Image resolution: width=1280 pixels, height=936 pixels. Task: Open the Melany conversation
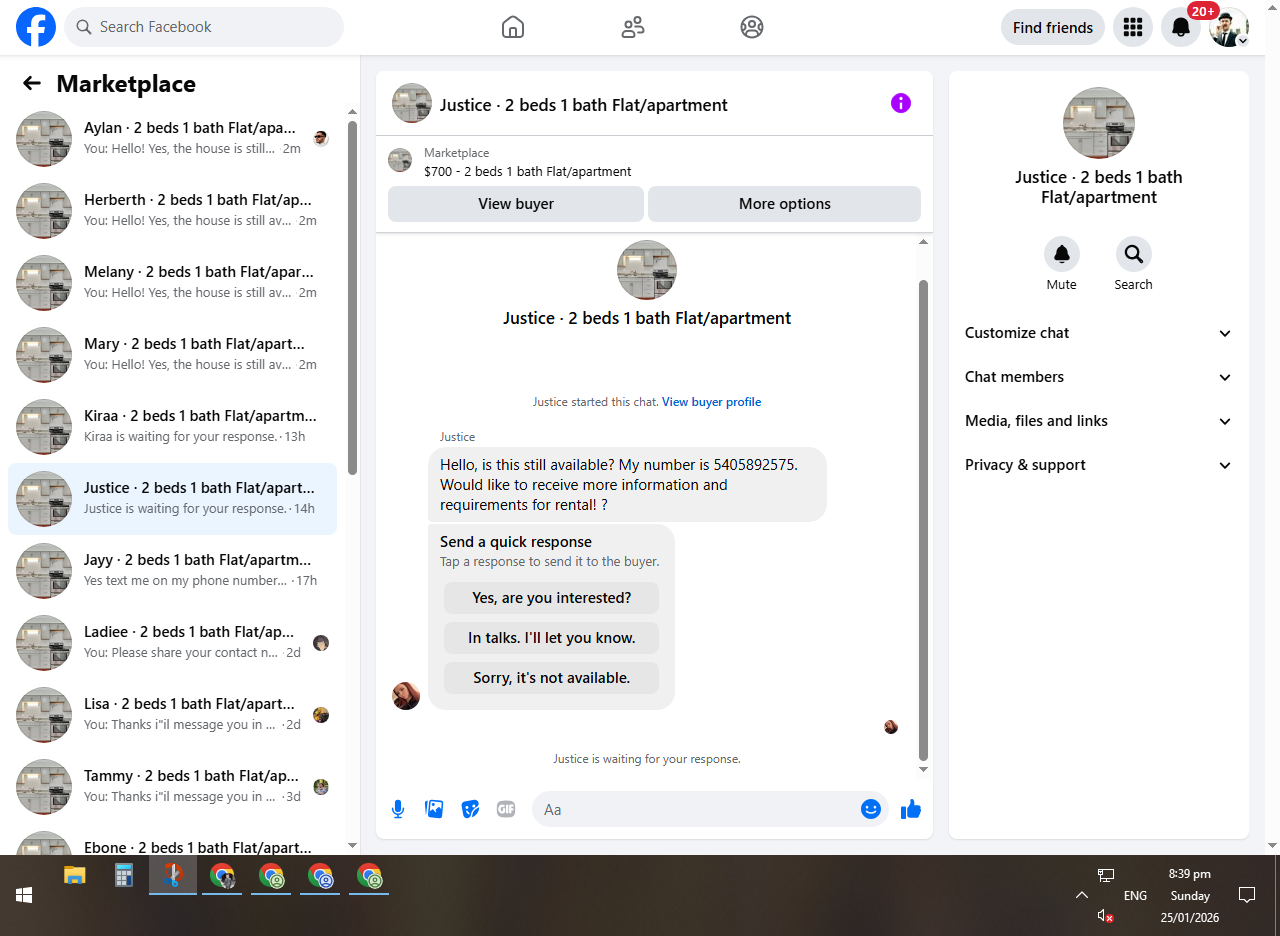(172, 283)
